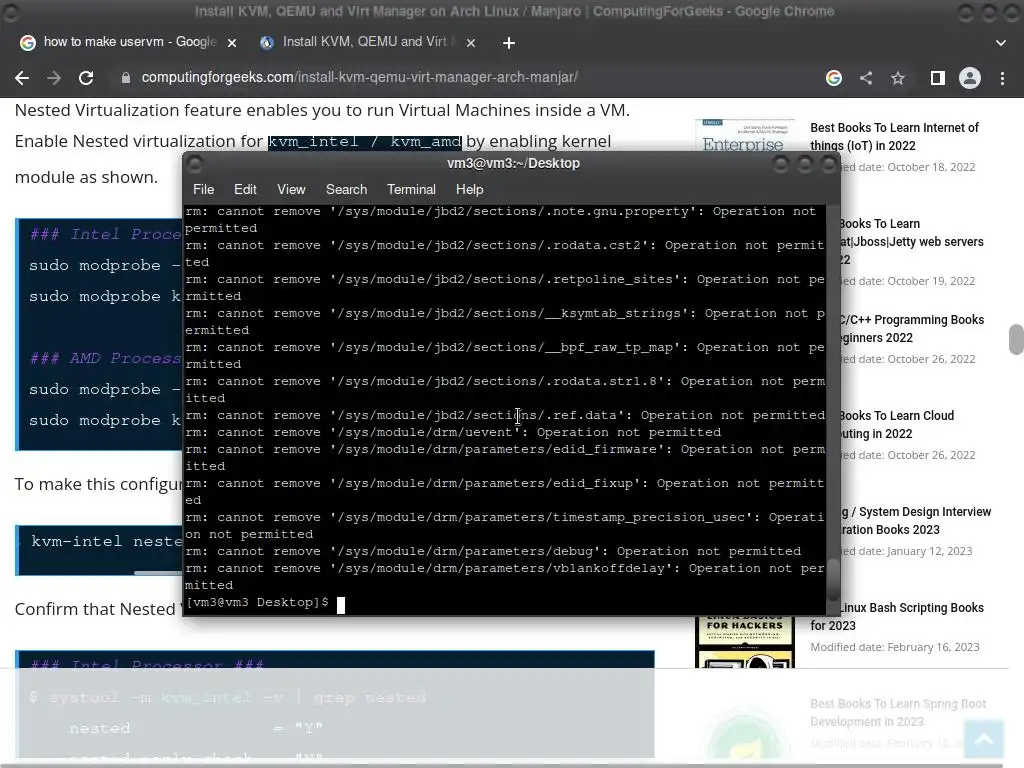
Task: Open 'Jboss|Jetty web servers' books link
Action: [911, 242]
